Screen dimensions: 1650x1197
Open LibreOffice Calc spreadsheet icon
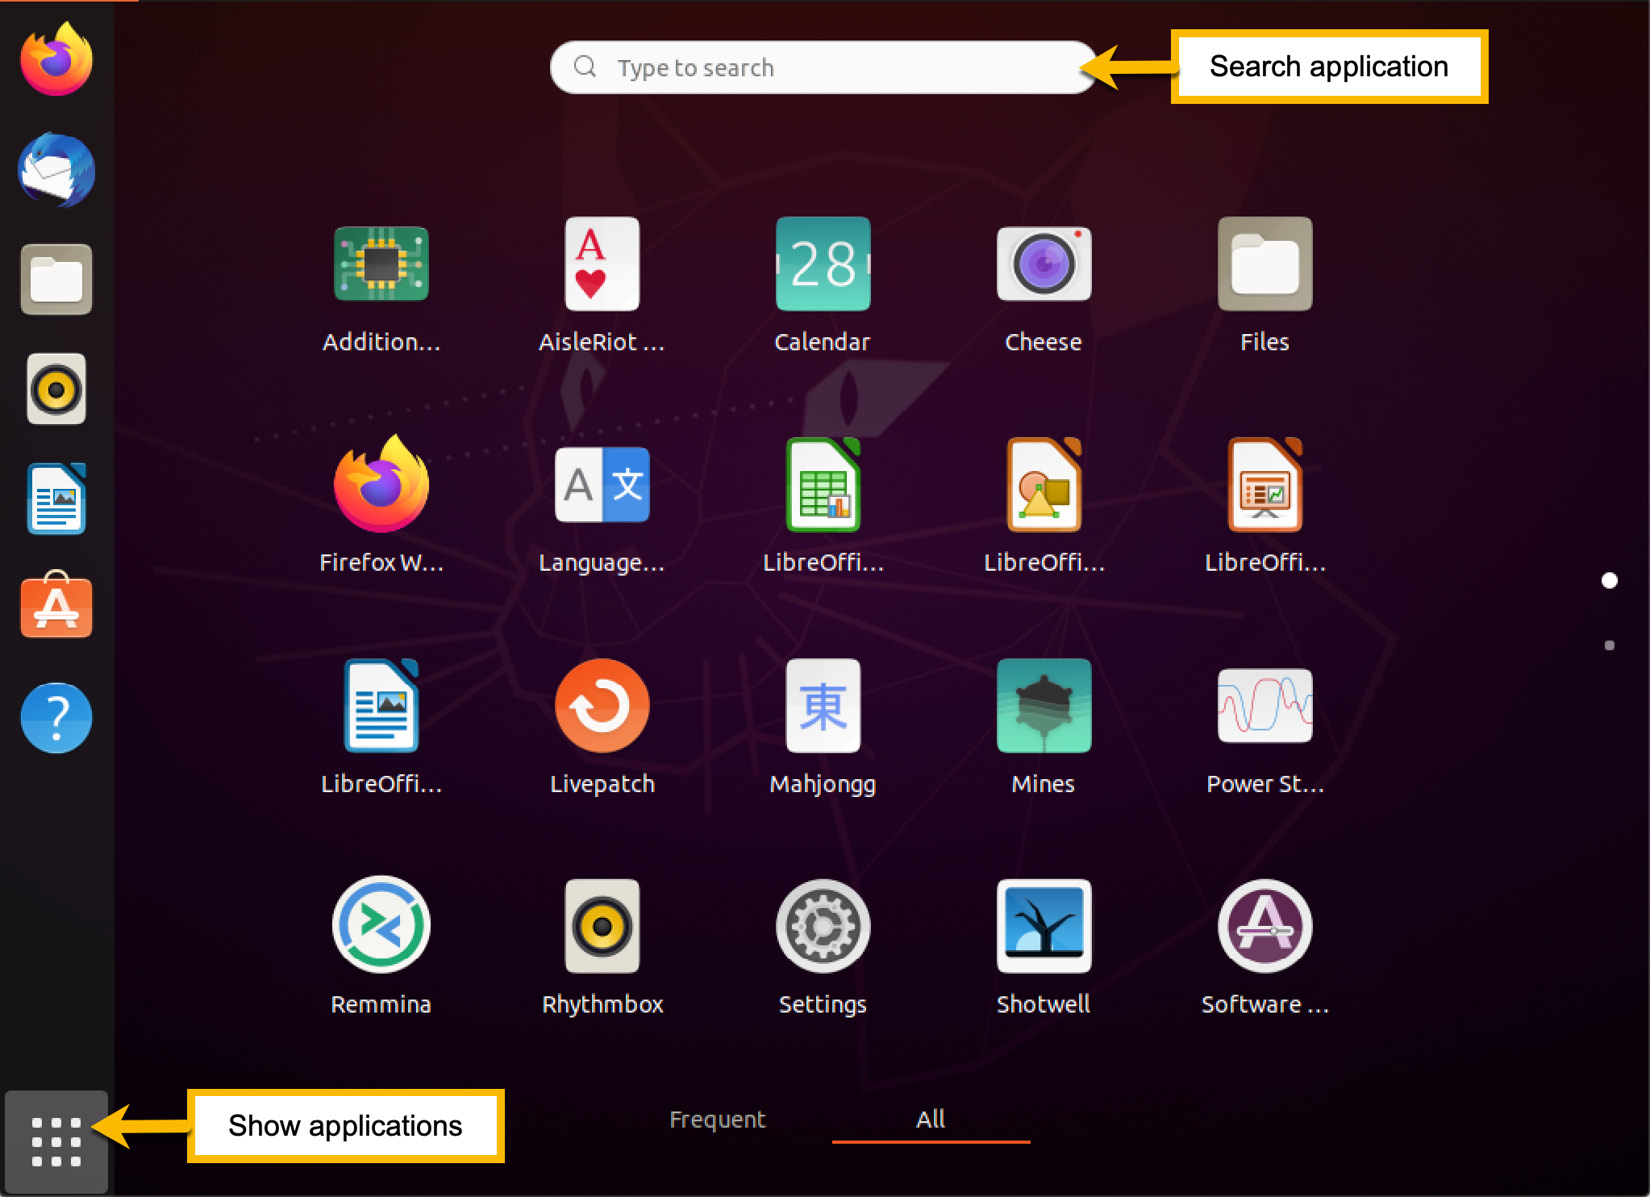click(x=823, y=485)
